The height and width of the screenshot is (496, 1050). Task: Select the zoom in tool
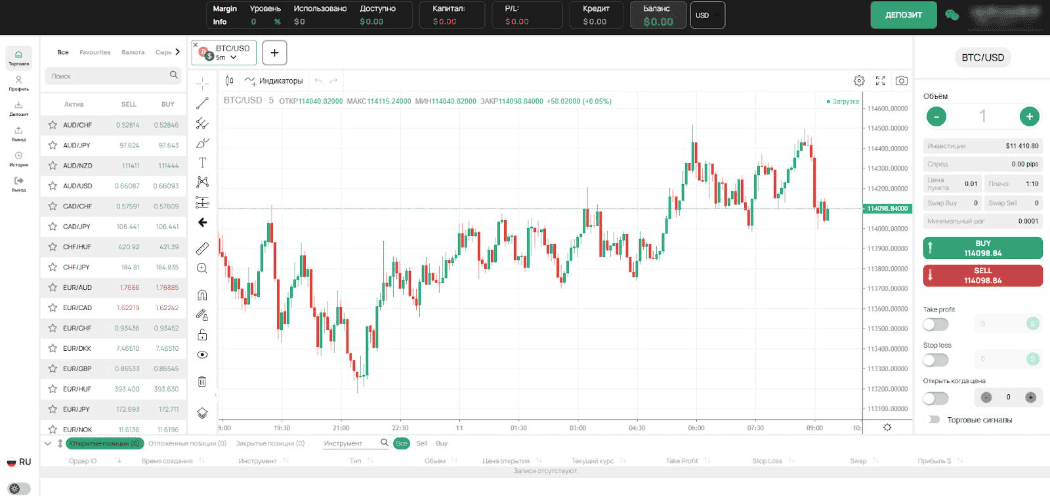pyautogui.click(x=203, y=268)
